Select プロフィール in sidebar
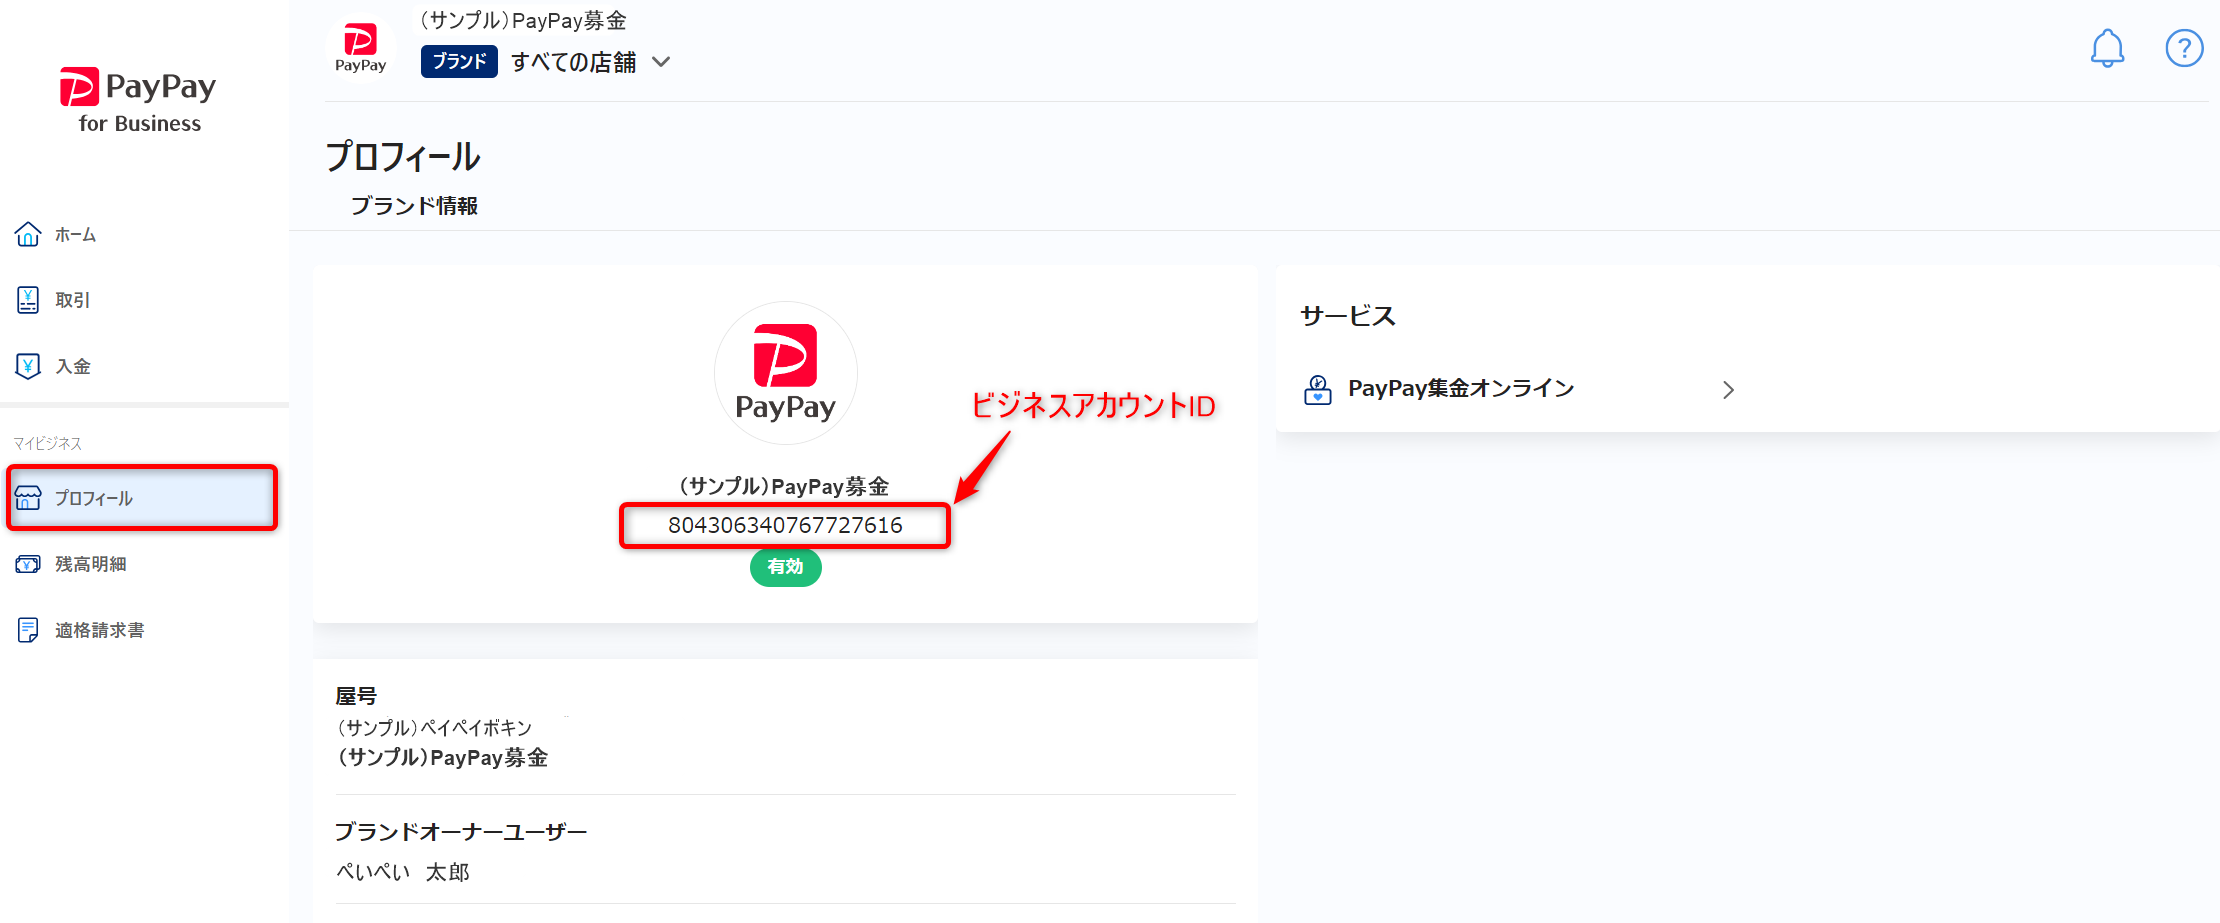2220x923 pixels. click(x=142, y=498)
